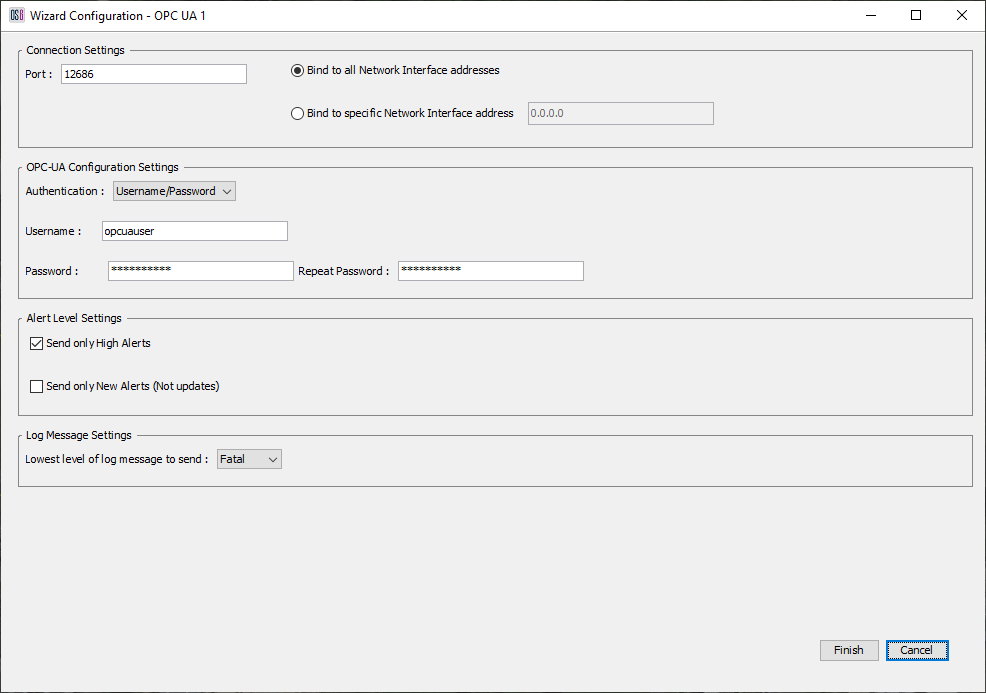986x693 pixels.
Task: Click the 0.0.0.0 interface address field
Action: click(x=620, y=114)
